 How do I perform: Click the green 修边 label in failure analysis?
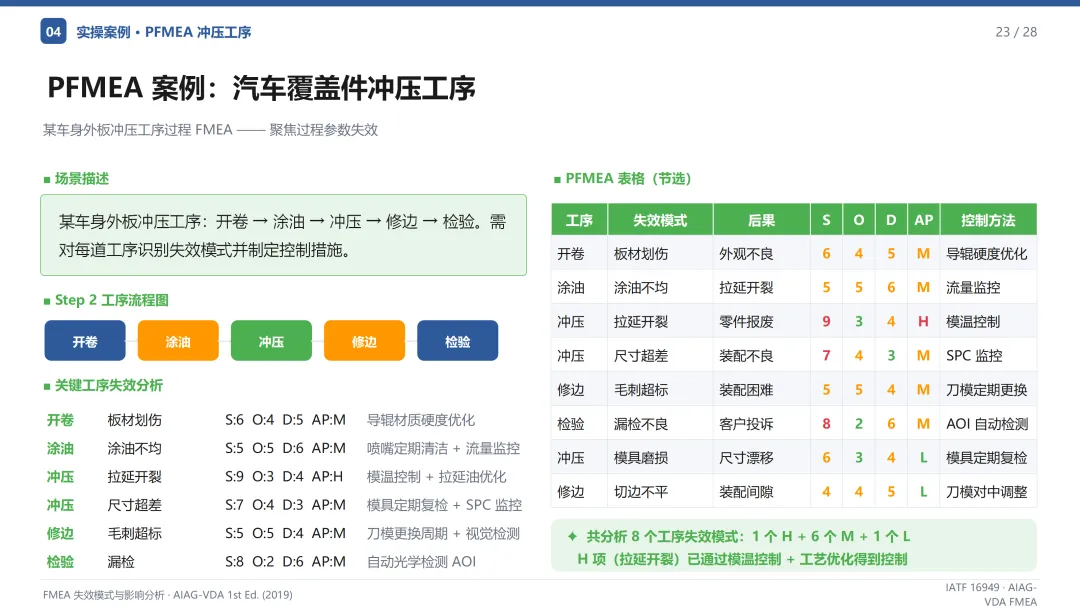(x=60, y=534)
